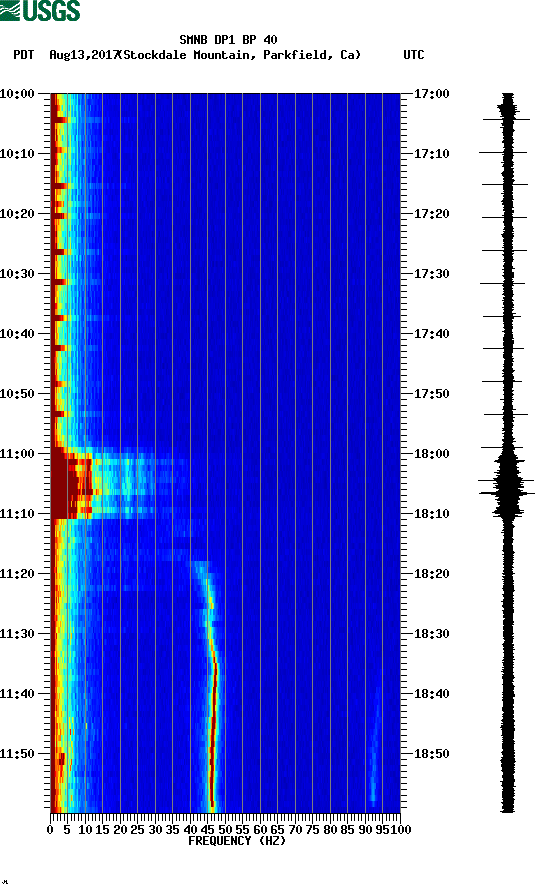Click the 11:10 PDT time label
This screenshot has height=893, width=552.
click(17, 514)
